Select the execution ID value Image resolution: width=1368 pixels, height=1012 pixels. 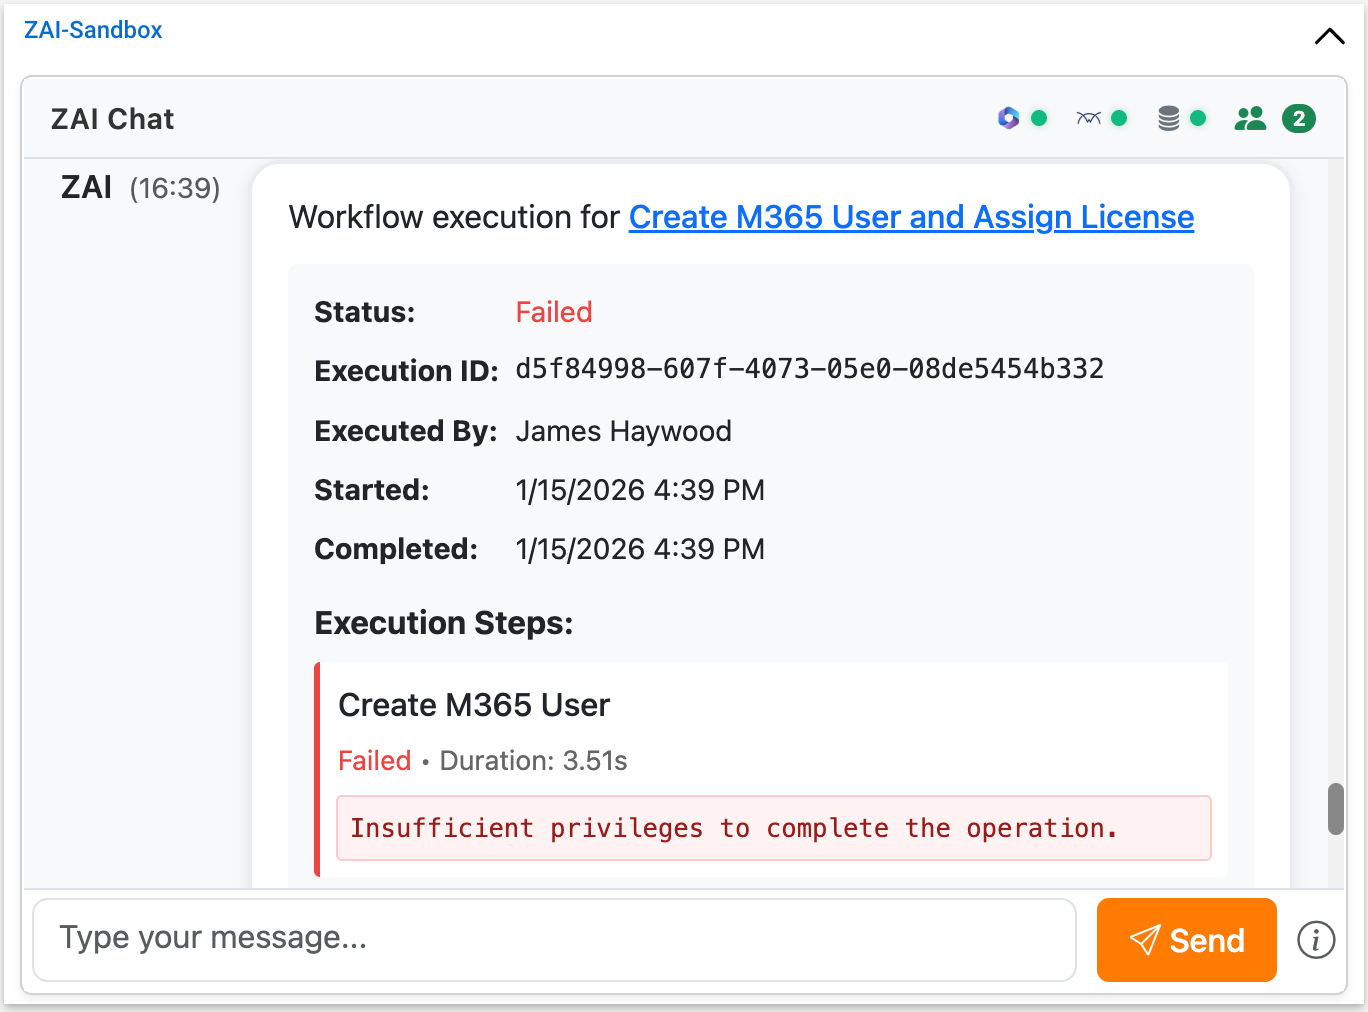[809, 369]
